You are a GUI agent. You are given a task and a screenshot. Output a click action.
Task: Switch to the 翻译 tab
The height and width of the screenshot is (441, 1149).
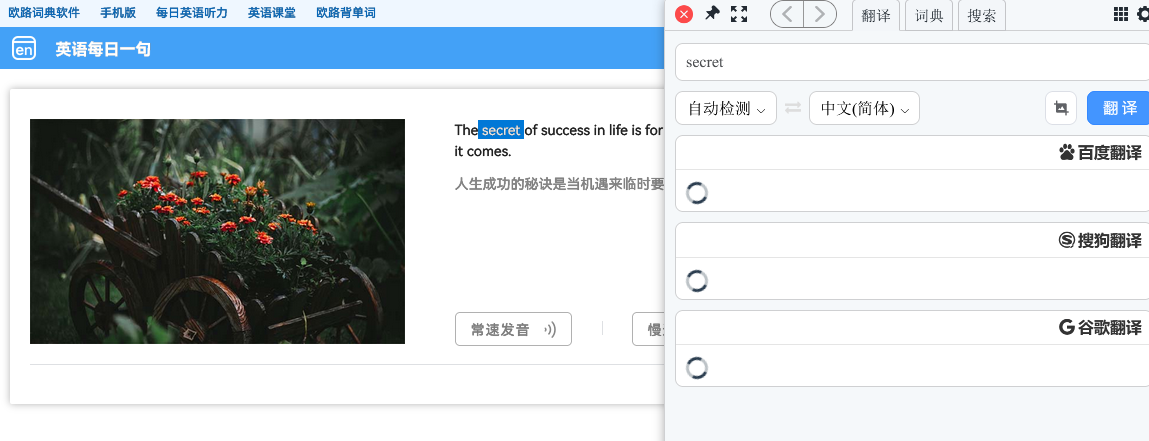coord(876,15)
